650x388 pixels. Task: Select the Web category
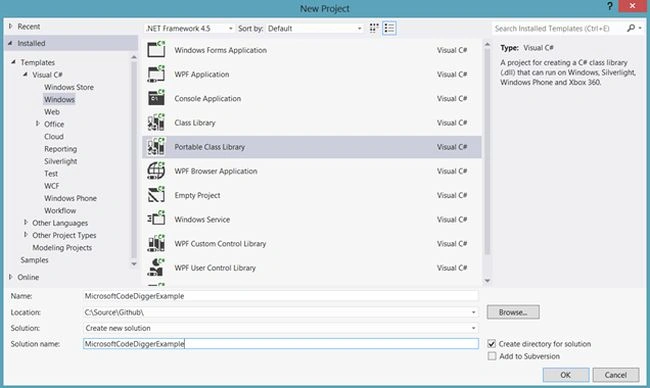click(x=52, y=112)
